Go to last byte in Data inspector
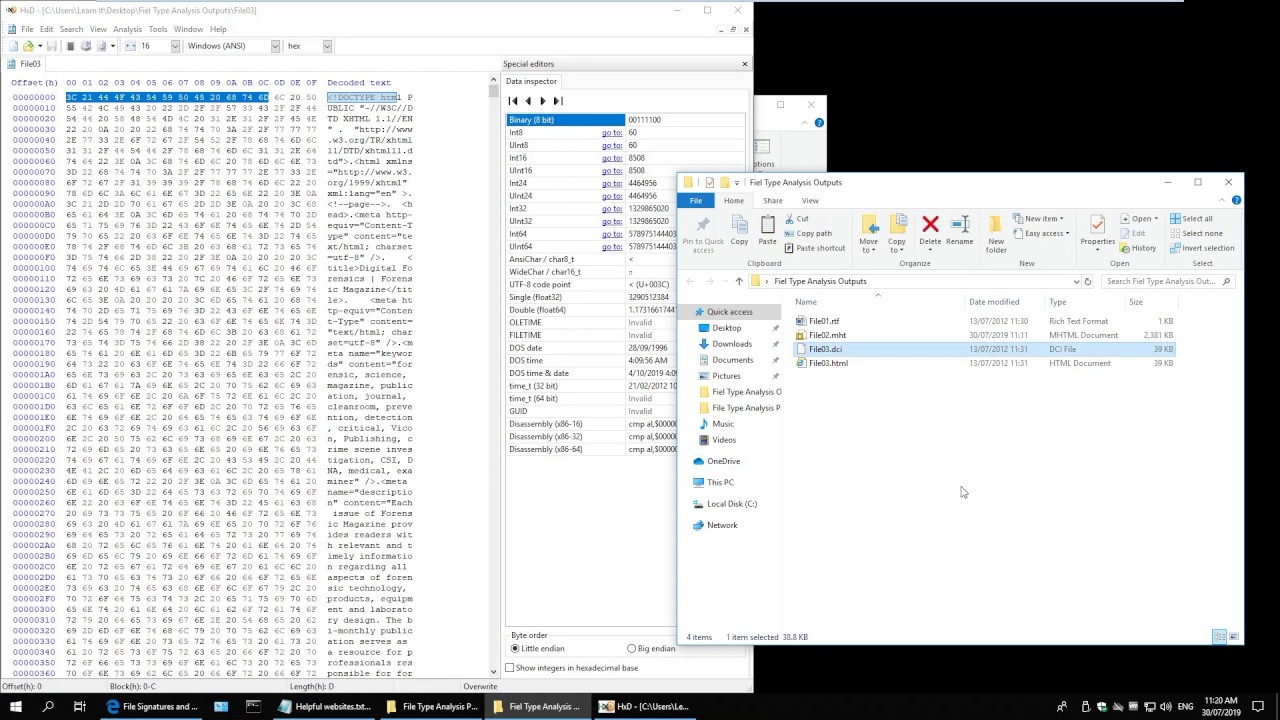 tap(558, 101)
